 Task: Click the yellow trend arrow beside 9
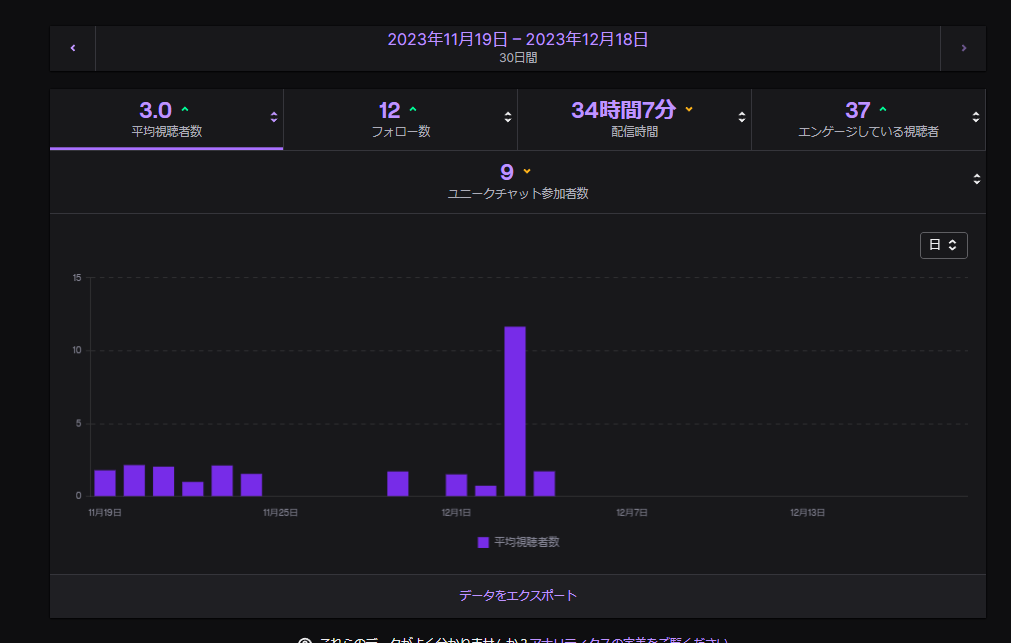coord(526,171)
